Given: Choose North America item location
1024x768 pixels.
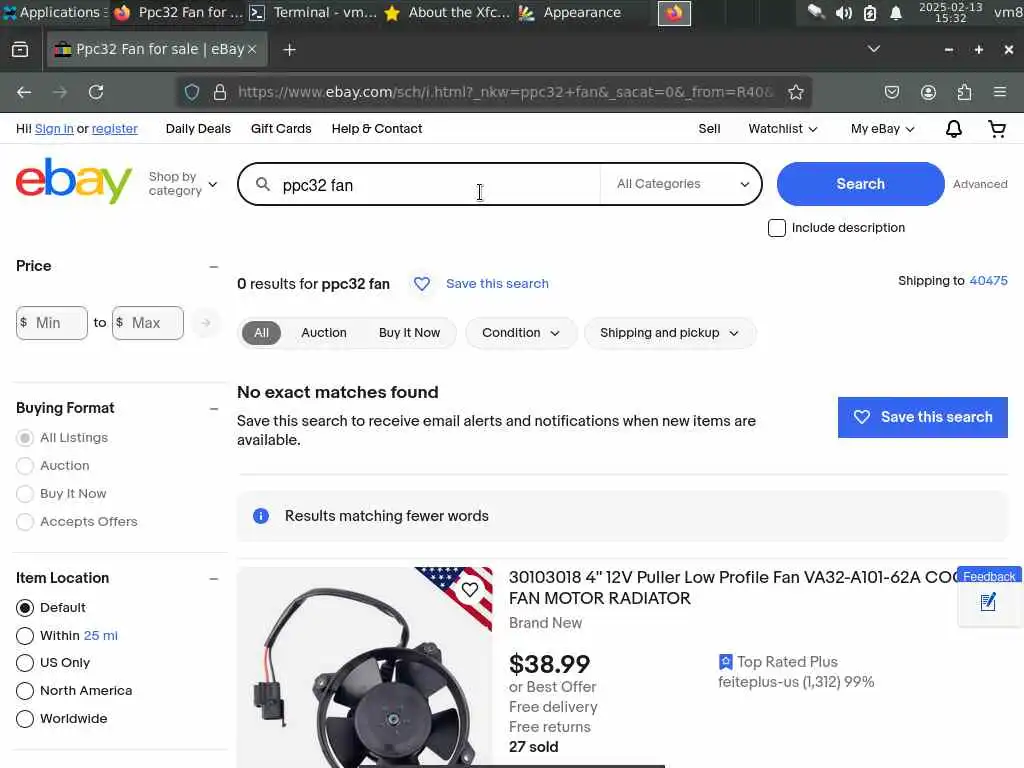Looking at the screenshot, I should tap(25, 691).
